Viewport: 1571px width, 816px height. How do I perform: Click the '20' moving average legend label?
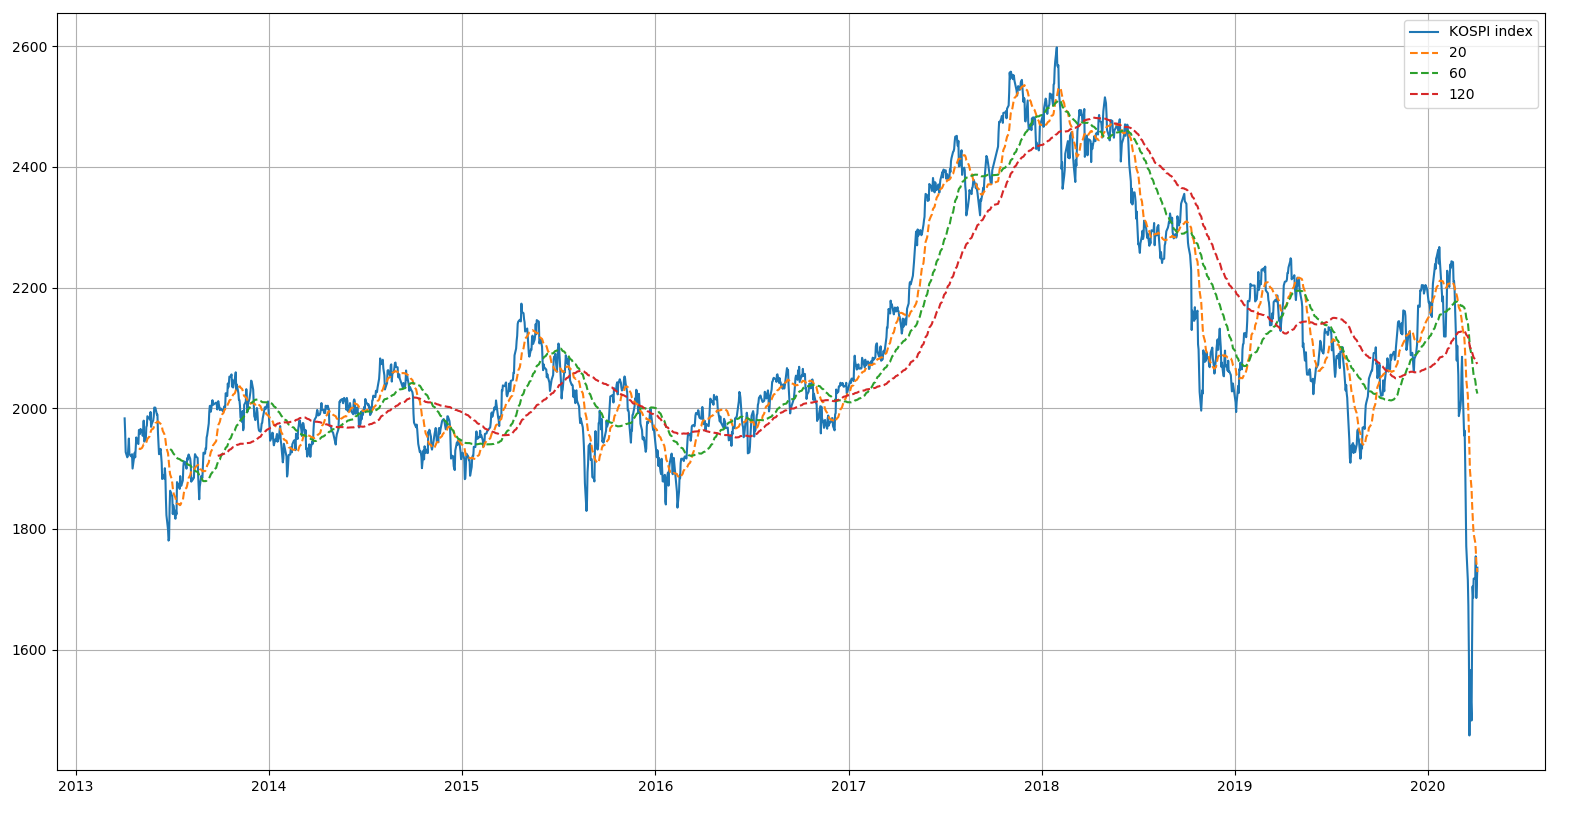click(1457, 52)
